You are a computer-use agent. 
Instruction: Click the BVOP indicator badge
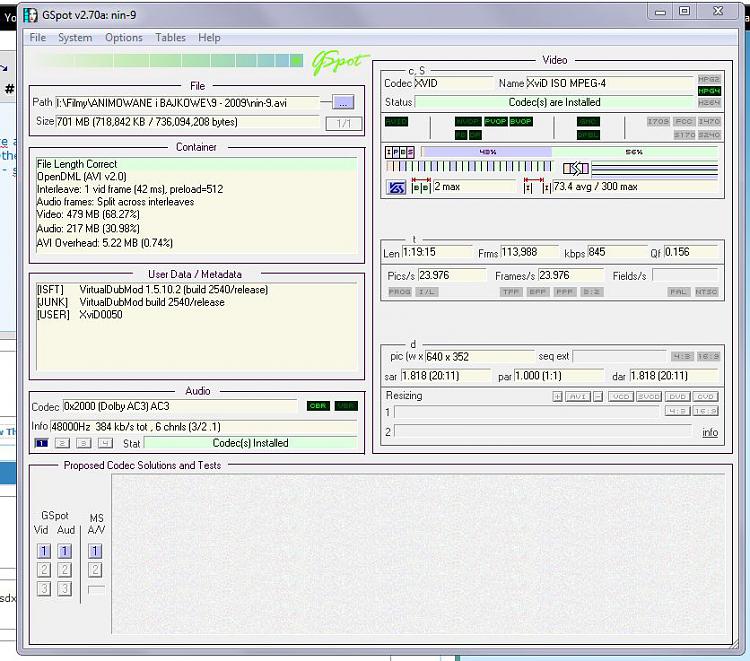(x=520, y=121)
